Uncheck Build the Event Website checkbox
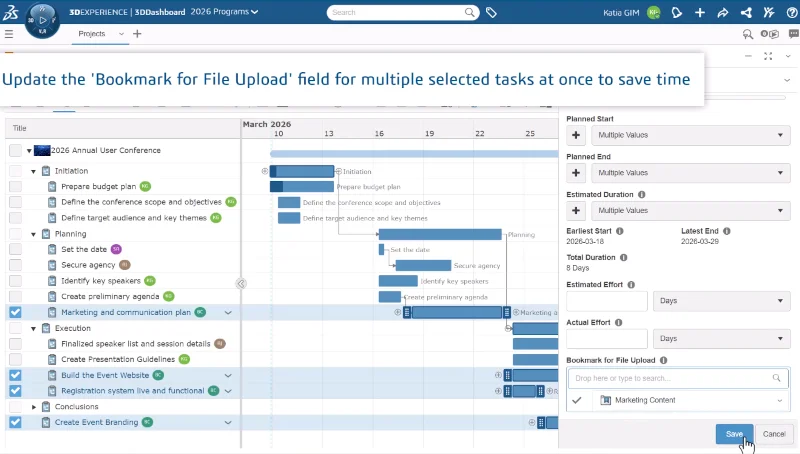This screenshot has height=454, width=800. (x=15, y=375)
